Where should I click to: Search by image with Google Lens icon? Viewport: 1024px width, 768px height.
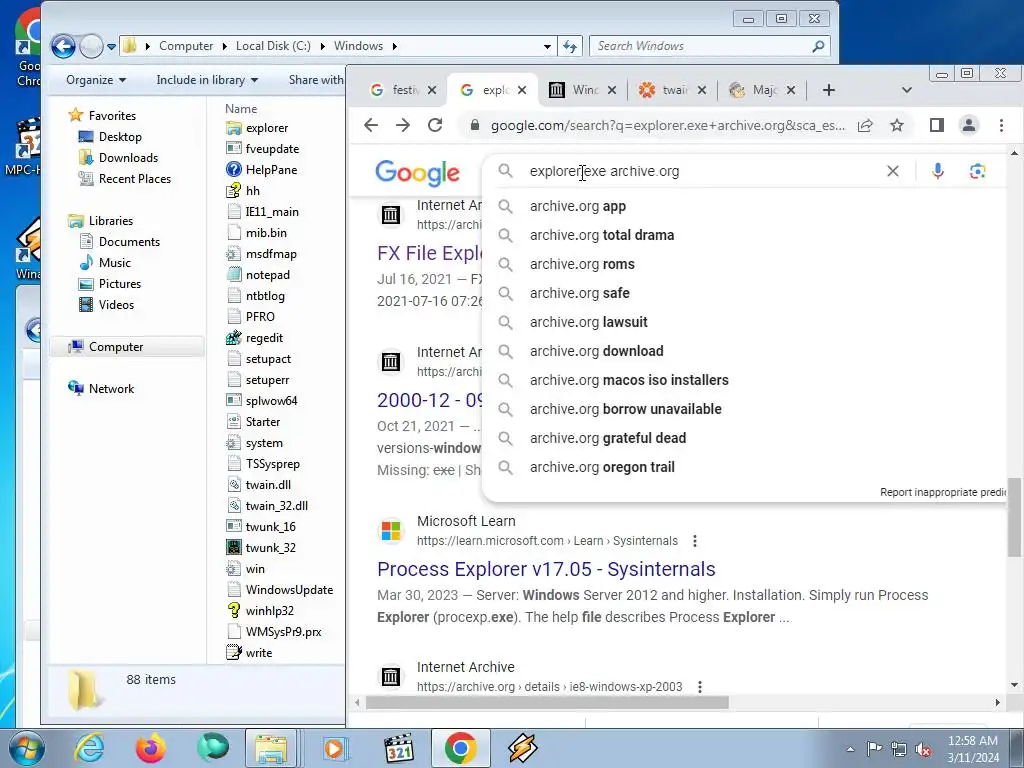(x=978, y=171)
